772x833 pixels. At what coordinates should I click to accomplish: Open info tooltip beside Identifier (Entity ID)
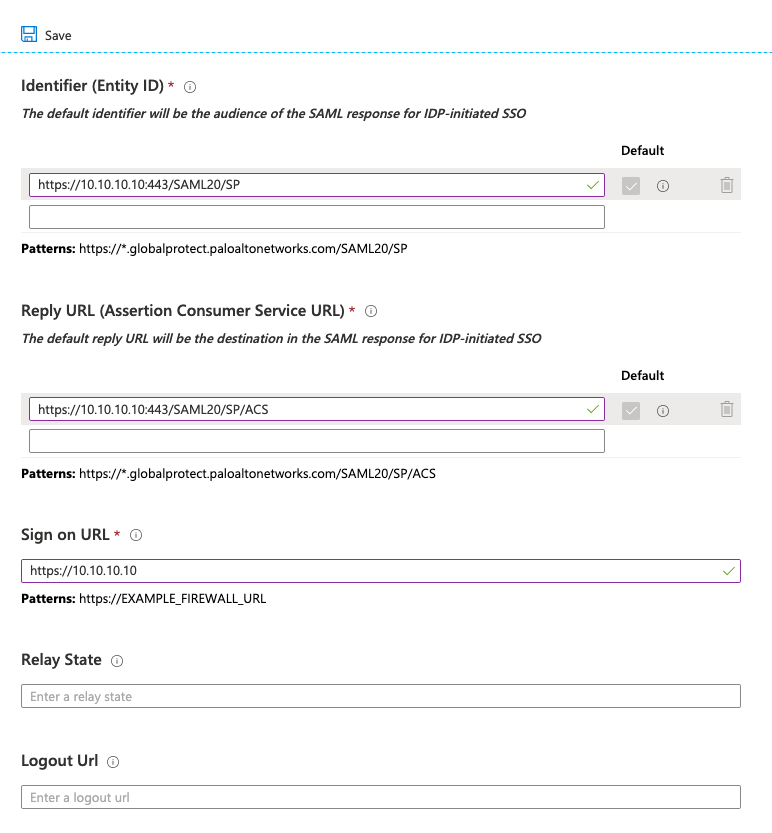[190, 87]
